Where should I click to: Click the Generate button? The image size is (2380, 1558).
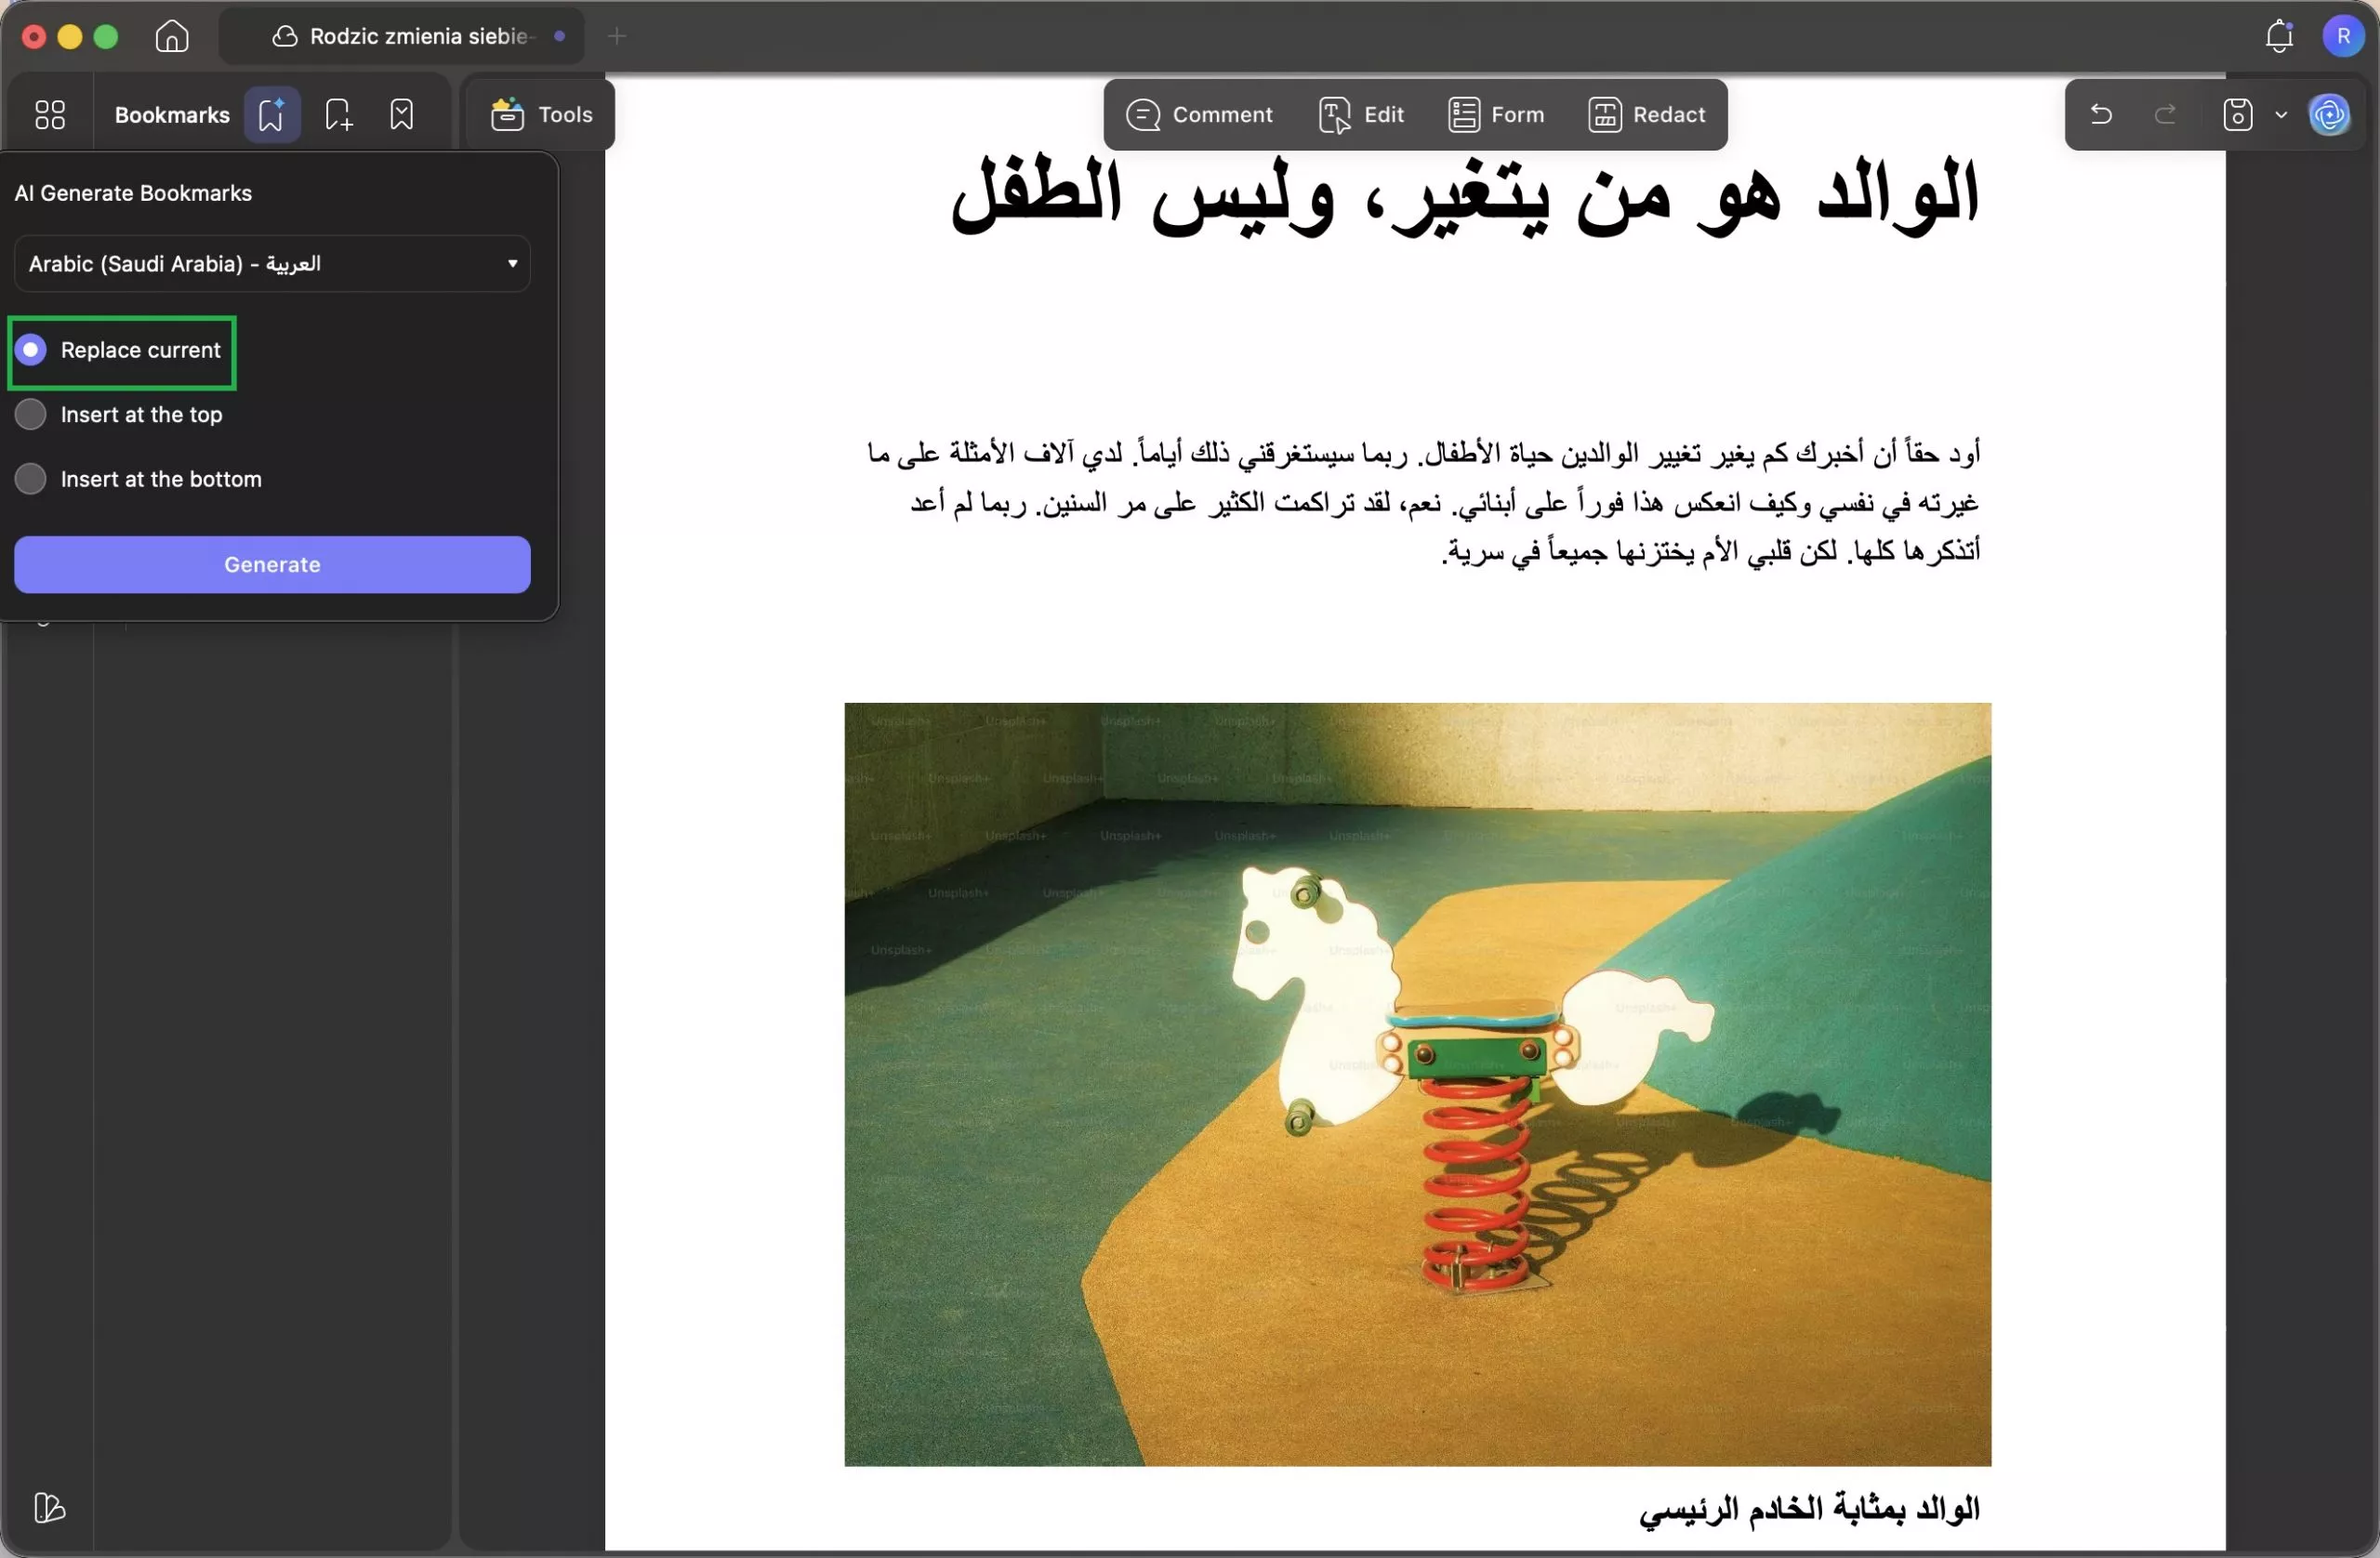pyautogui.click(x=271, y=565)
